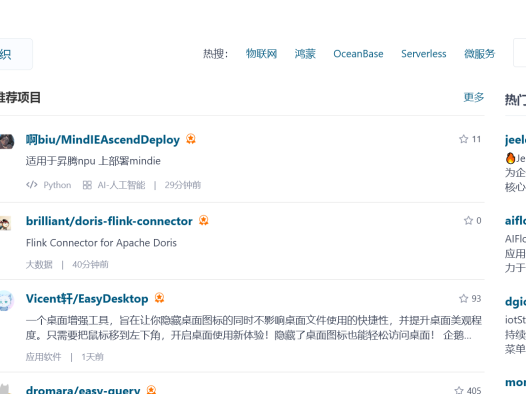
Task: Star the EasyDesktop project
Action: pyautogui.click(x=464, y=298)
